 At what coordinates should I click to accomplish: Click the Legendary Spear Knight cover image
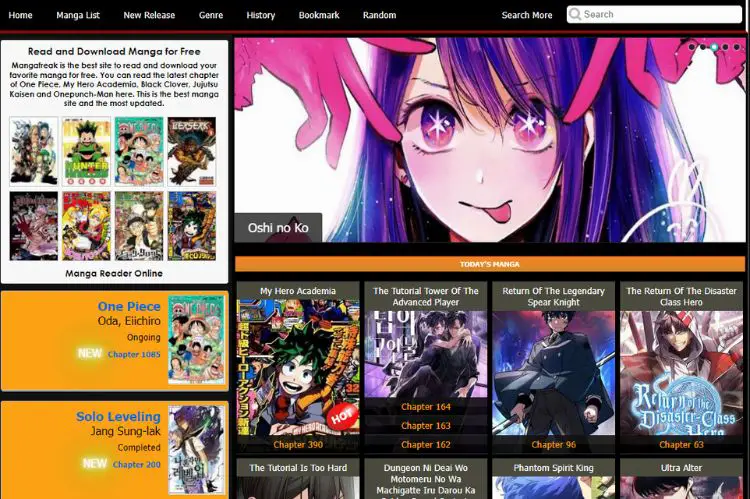(553, 373)
